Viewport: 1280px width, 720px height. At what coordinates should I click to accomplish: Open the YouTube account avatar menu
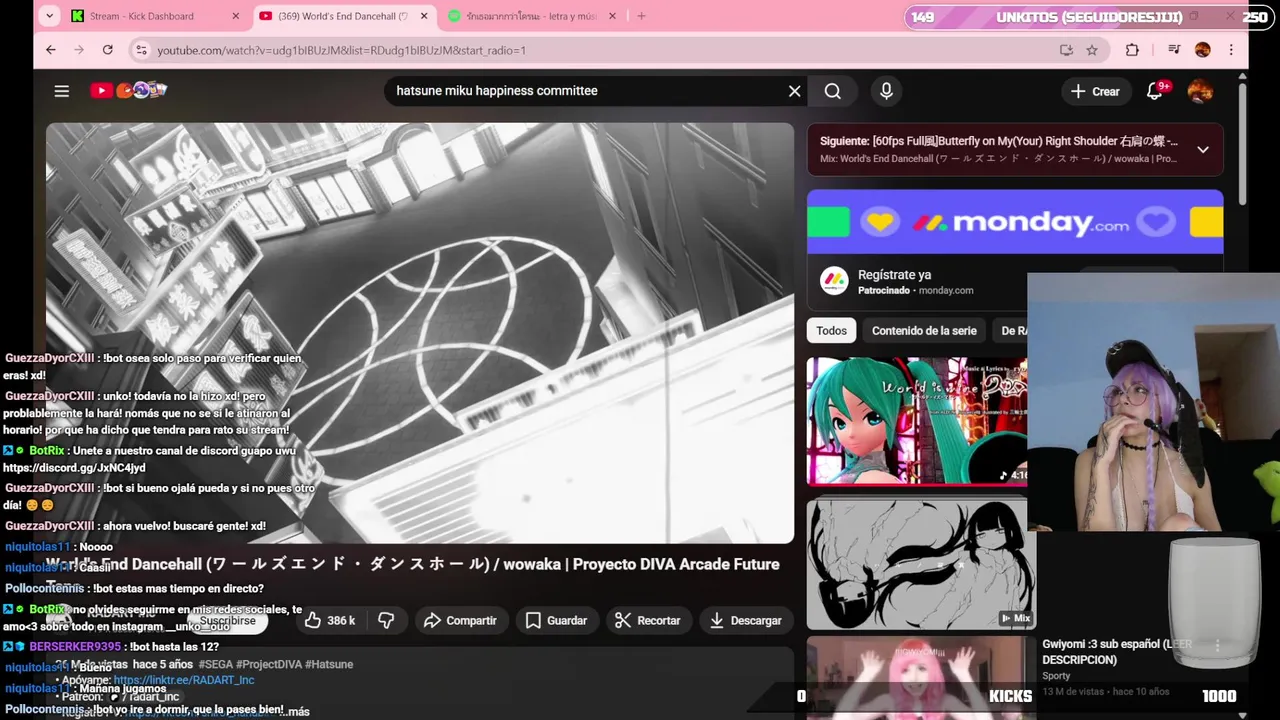(1200, 91)
